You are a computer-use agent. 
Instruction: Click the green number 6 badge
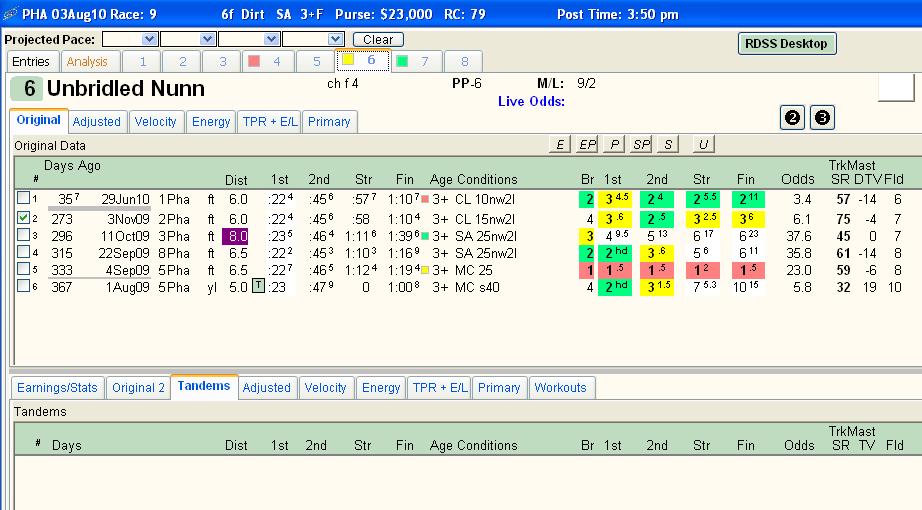pyautogui.click(x=26, y=89)
